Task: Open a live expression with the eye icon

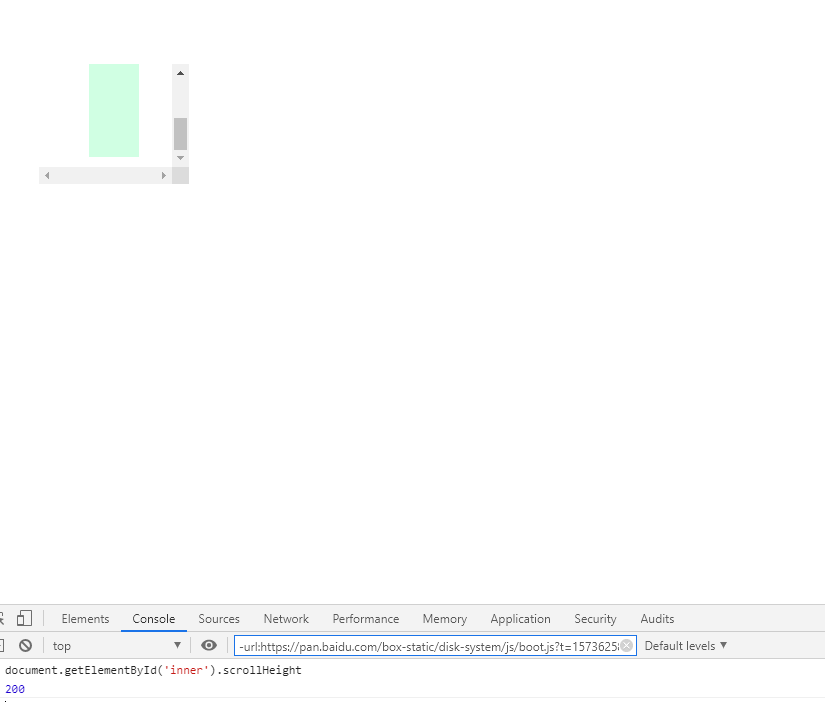Action: coord(209,645)
